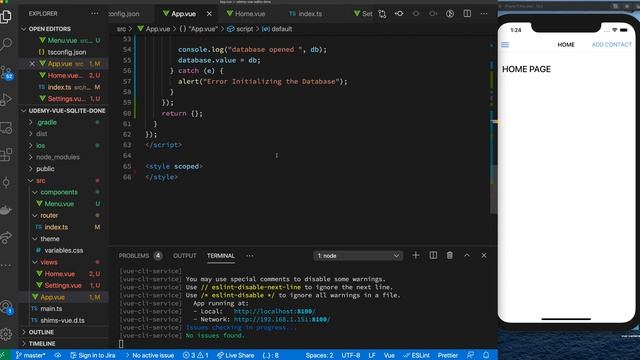
Task: Click the master branch indicator
Action: [x=30, y=355]
